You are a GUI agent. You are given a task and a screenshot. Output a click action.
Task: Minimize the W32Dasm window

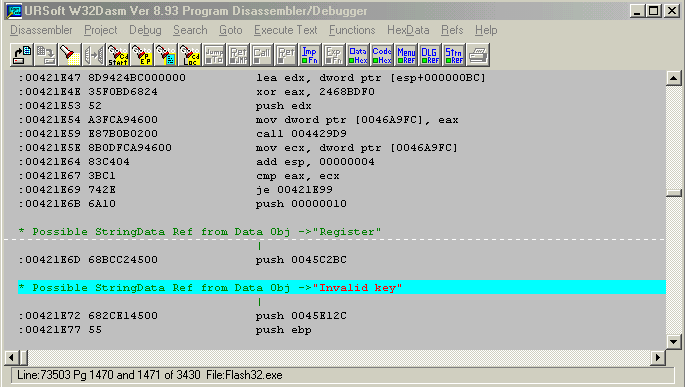(x=637, y=11)
